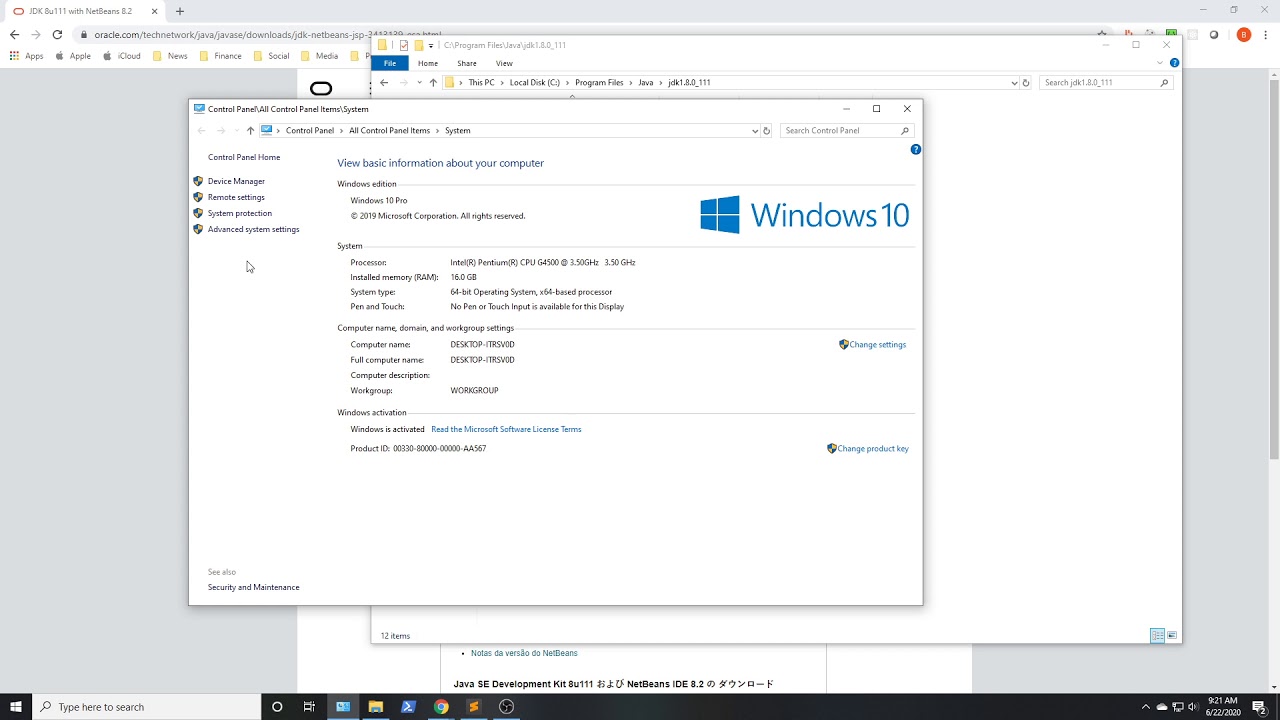Switch File Explorer to details view

click(1157, 635)
